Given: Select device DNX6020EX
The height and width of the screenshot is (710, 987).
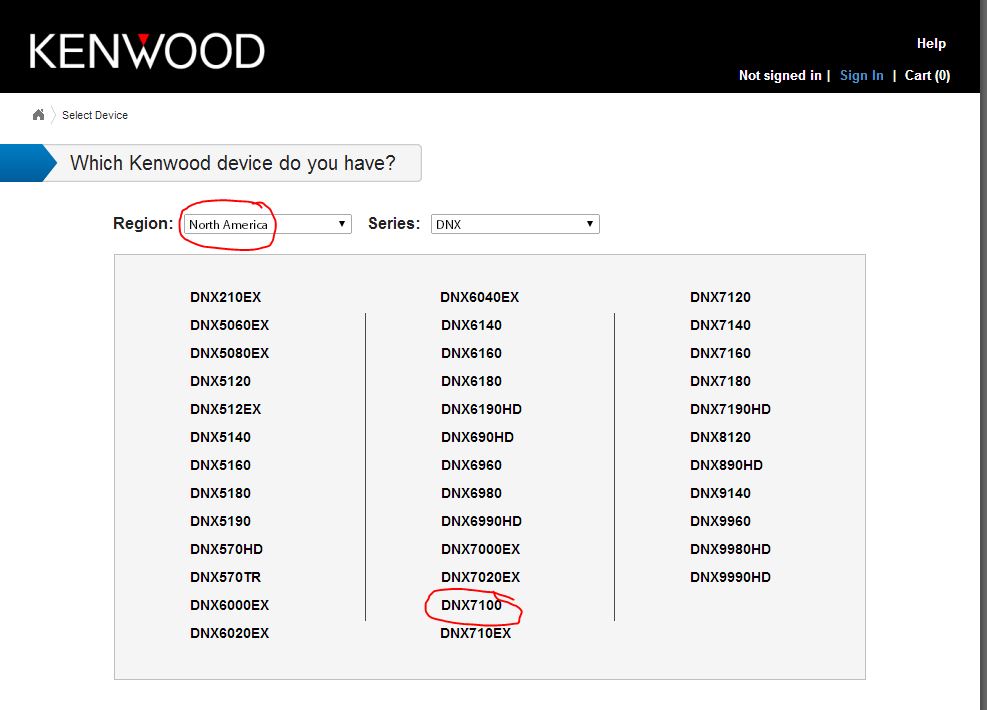Looking at the screenshot, I should (x=230, y=633).
